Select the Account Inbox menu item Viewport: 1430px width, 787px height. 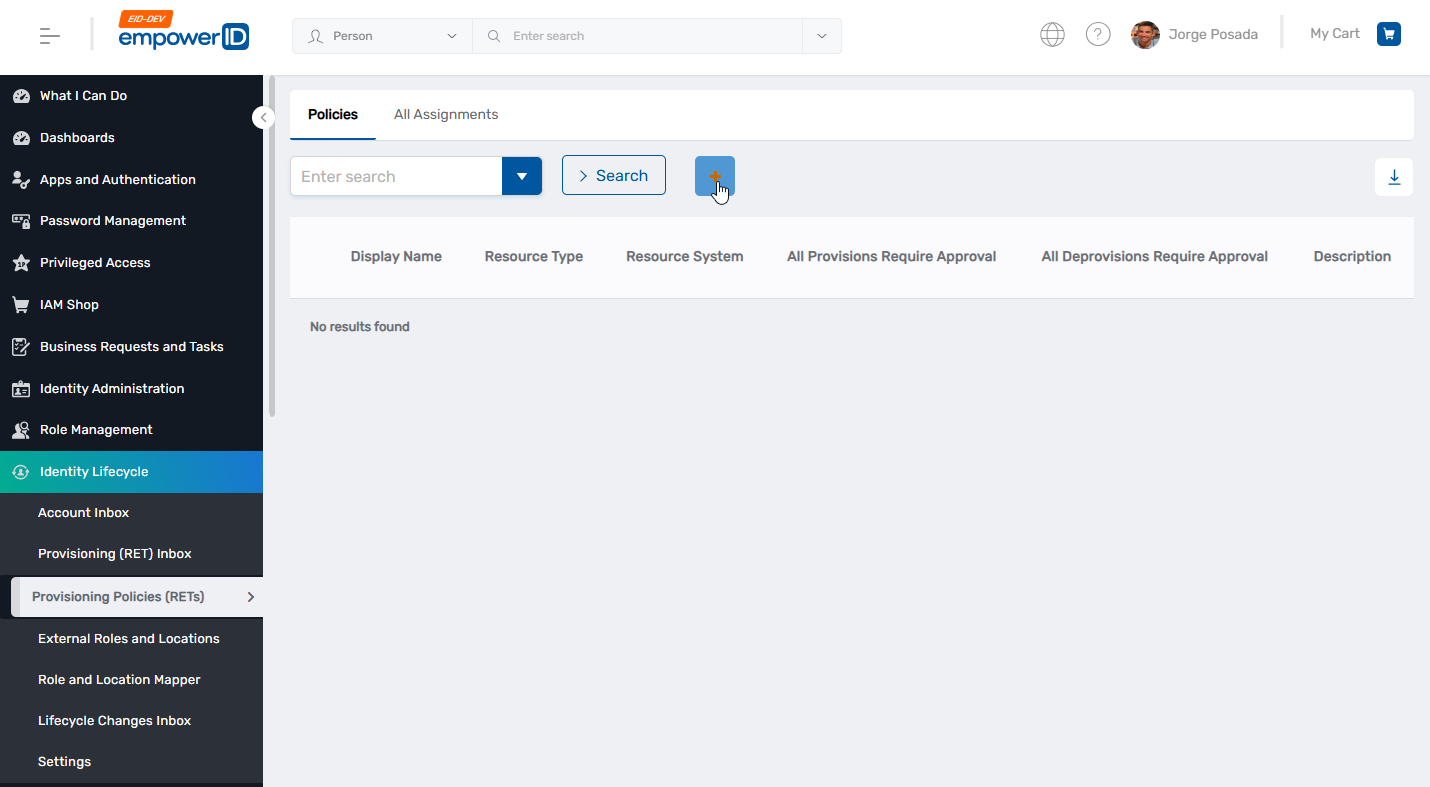(x=83, y=512)
